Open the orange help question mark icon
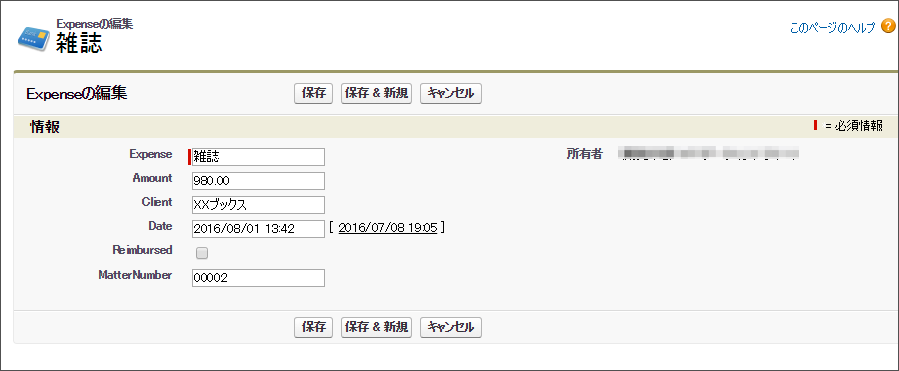 (x=888, y=26)
